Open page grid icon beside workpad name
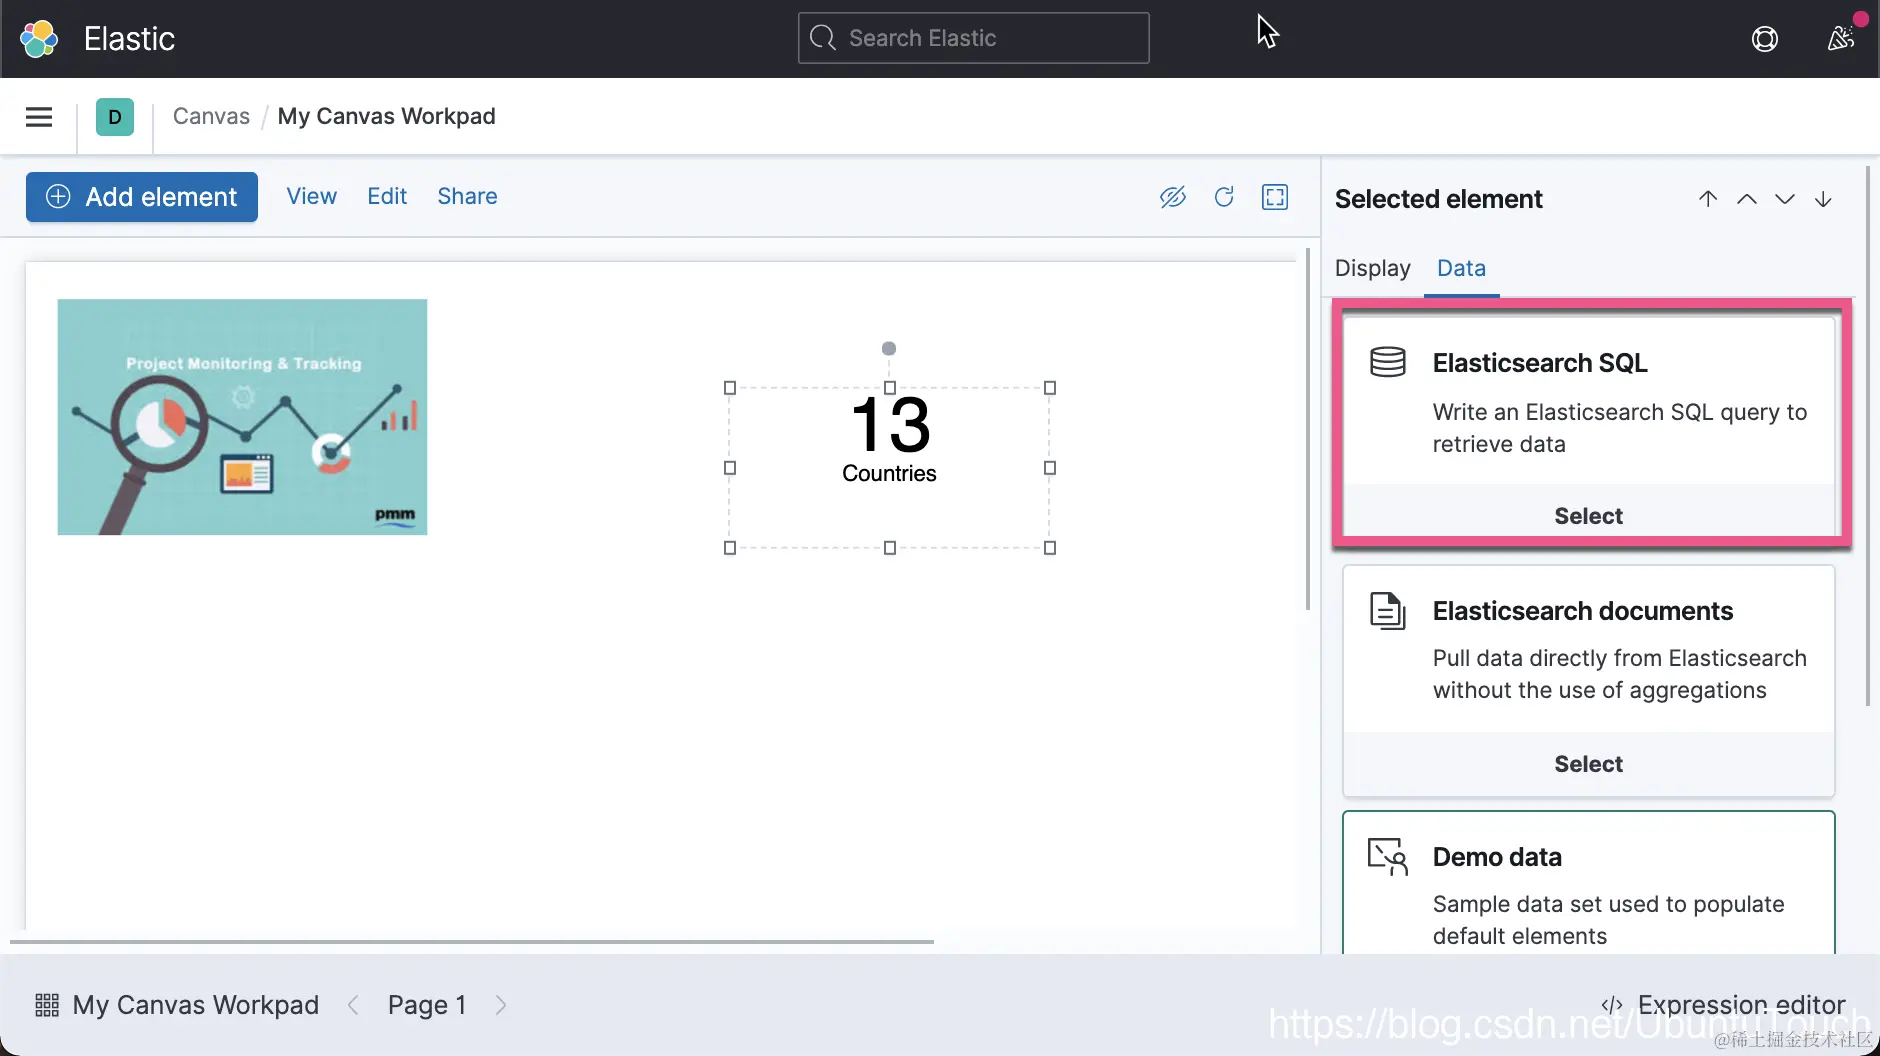The height and width of the screenshot is (1056, 1880). [x=47, y=1005]
